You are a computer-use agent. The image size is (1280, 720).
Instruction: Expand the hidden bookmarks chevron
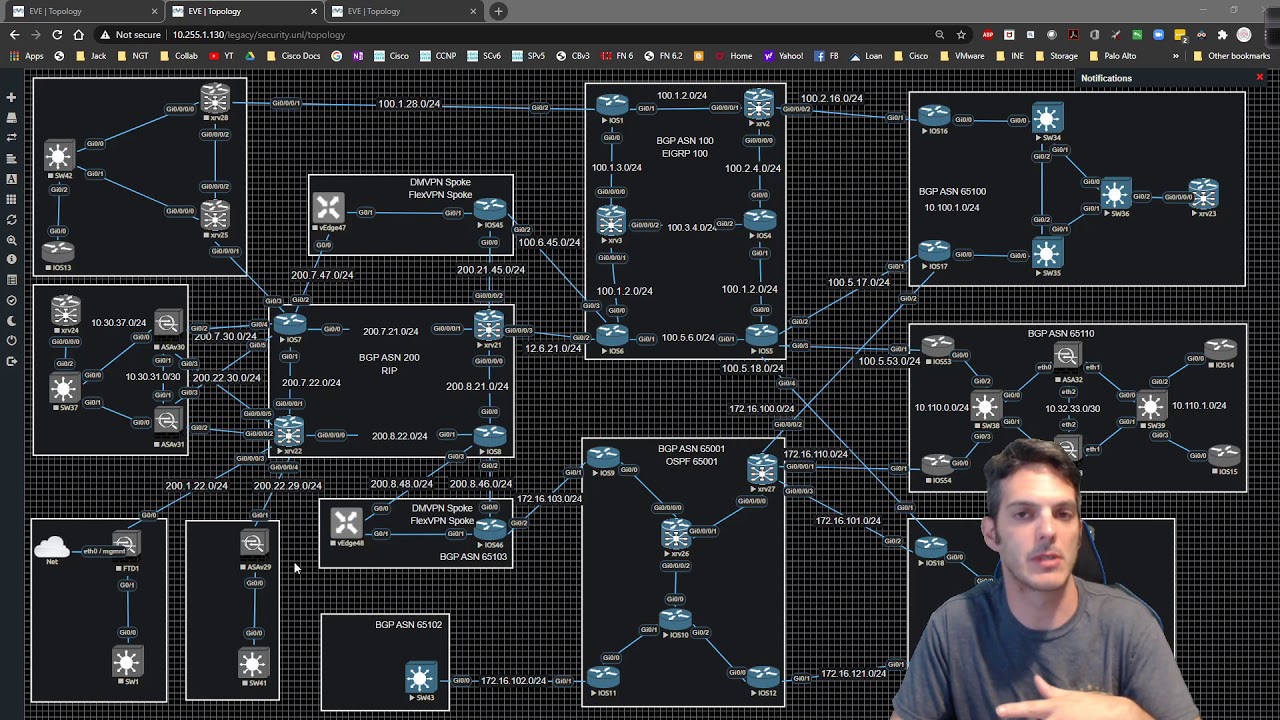[1176, 56]
